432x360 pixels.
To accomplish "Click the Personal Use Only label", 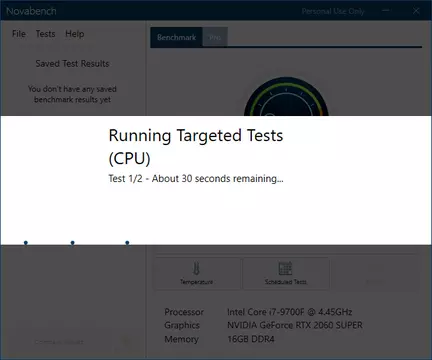I will pos(333,11).
